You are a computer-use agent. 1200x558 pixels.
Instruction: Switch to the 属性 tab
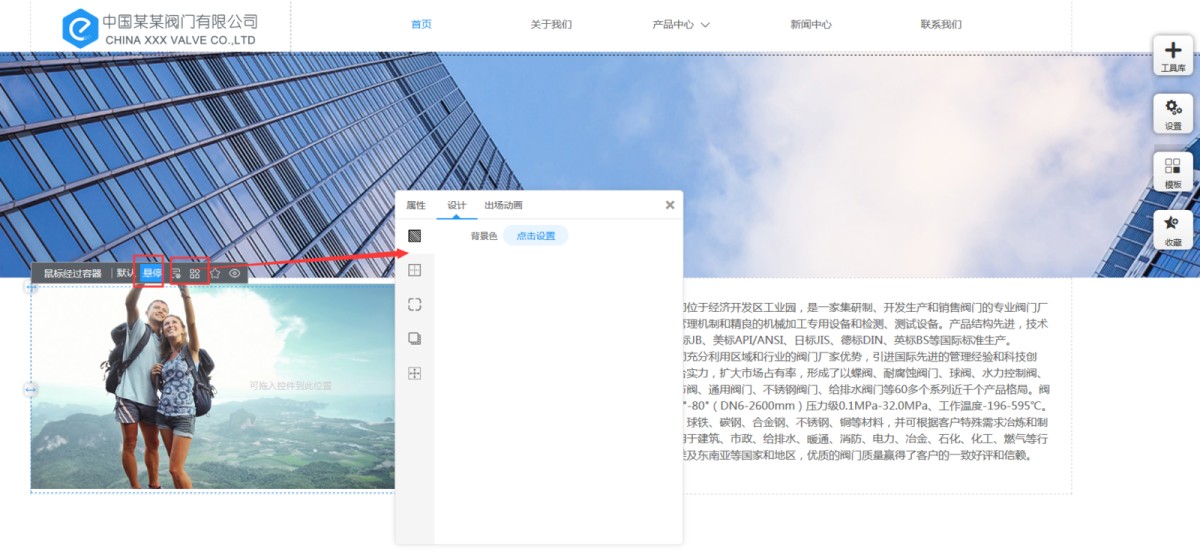point(416,205)
